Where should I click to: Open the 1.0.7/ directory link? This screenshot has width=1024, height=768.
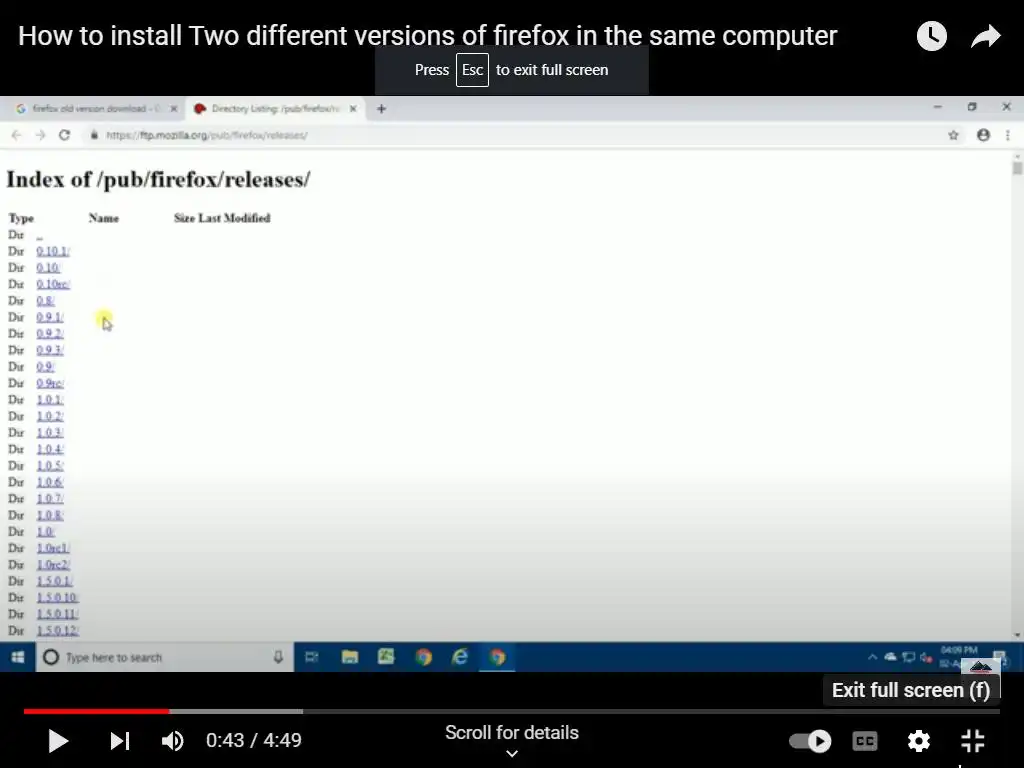[x=50, y=498]
